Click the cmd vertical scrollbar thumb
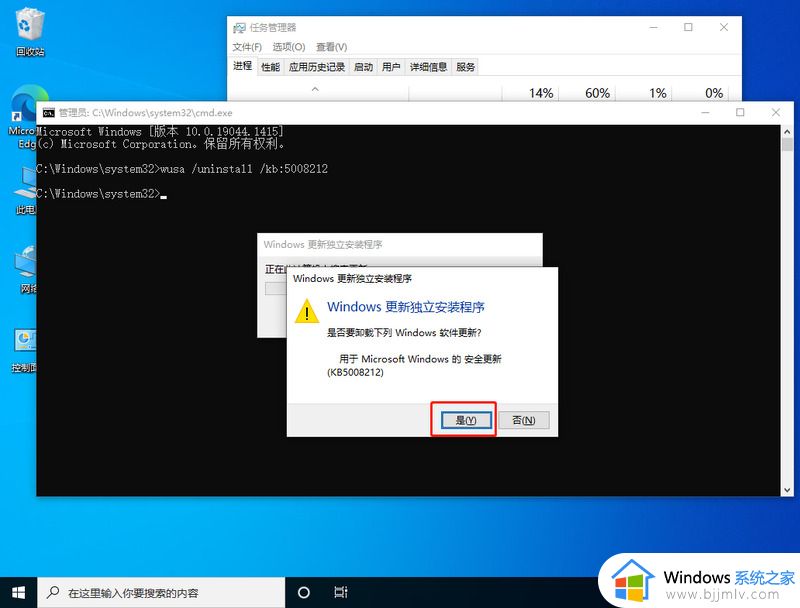Image resolution: width=800 pixels, height=608 pixels. point(787,144)
